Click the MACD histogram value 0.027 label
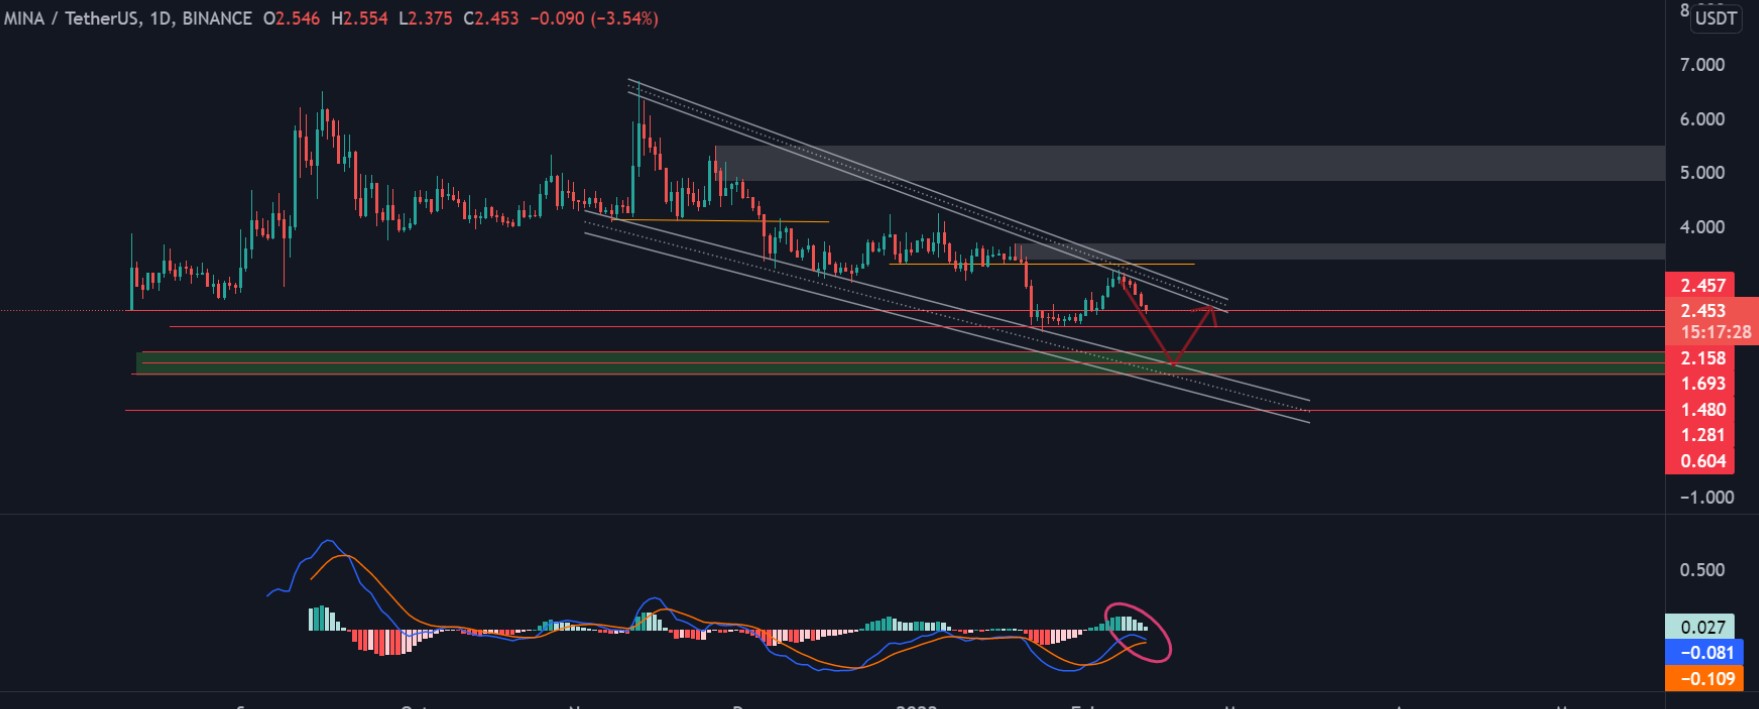The image size is (1759, 709). (1702, 627)
